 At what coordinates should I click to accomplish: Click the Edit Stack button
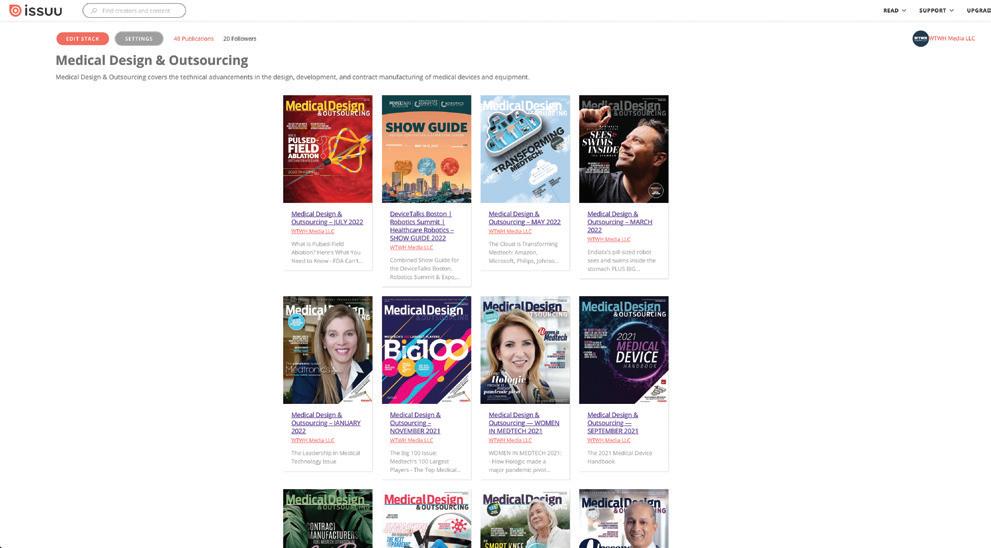click(x=83, y=39)
